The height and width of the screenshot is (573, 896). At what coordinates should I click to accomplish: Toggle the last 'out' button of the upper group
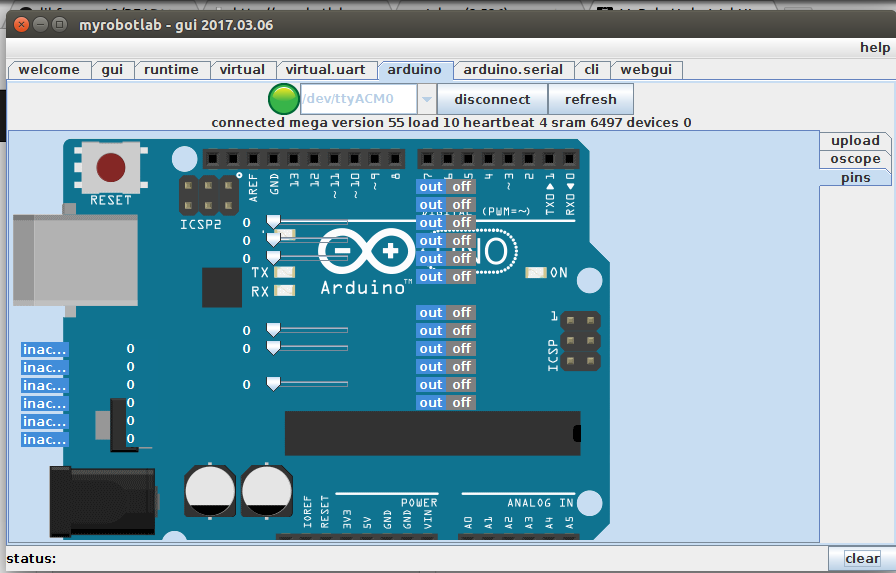click(431, 277)
